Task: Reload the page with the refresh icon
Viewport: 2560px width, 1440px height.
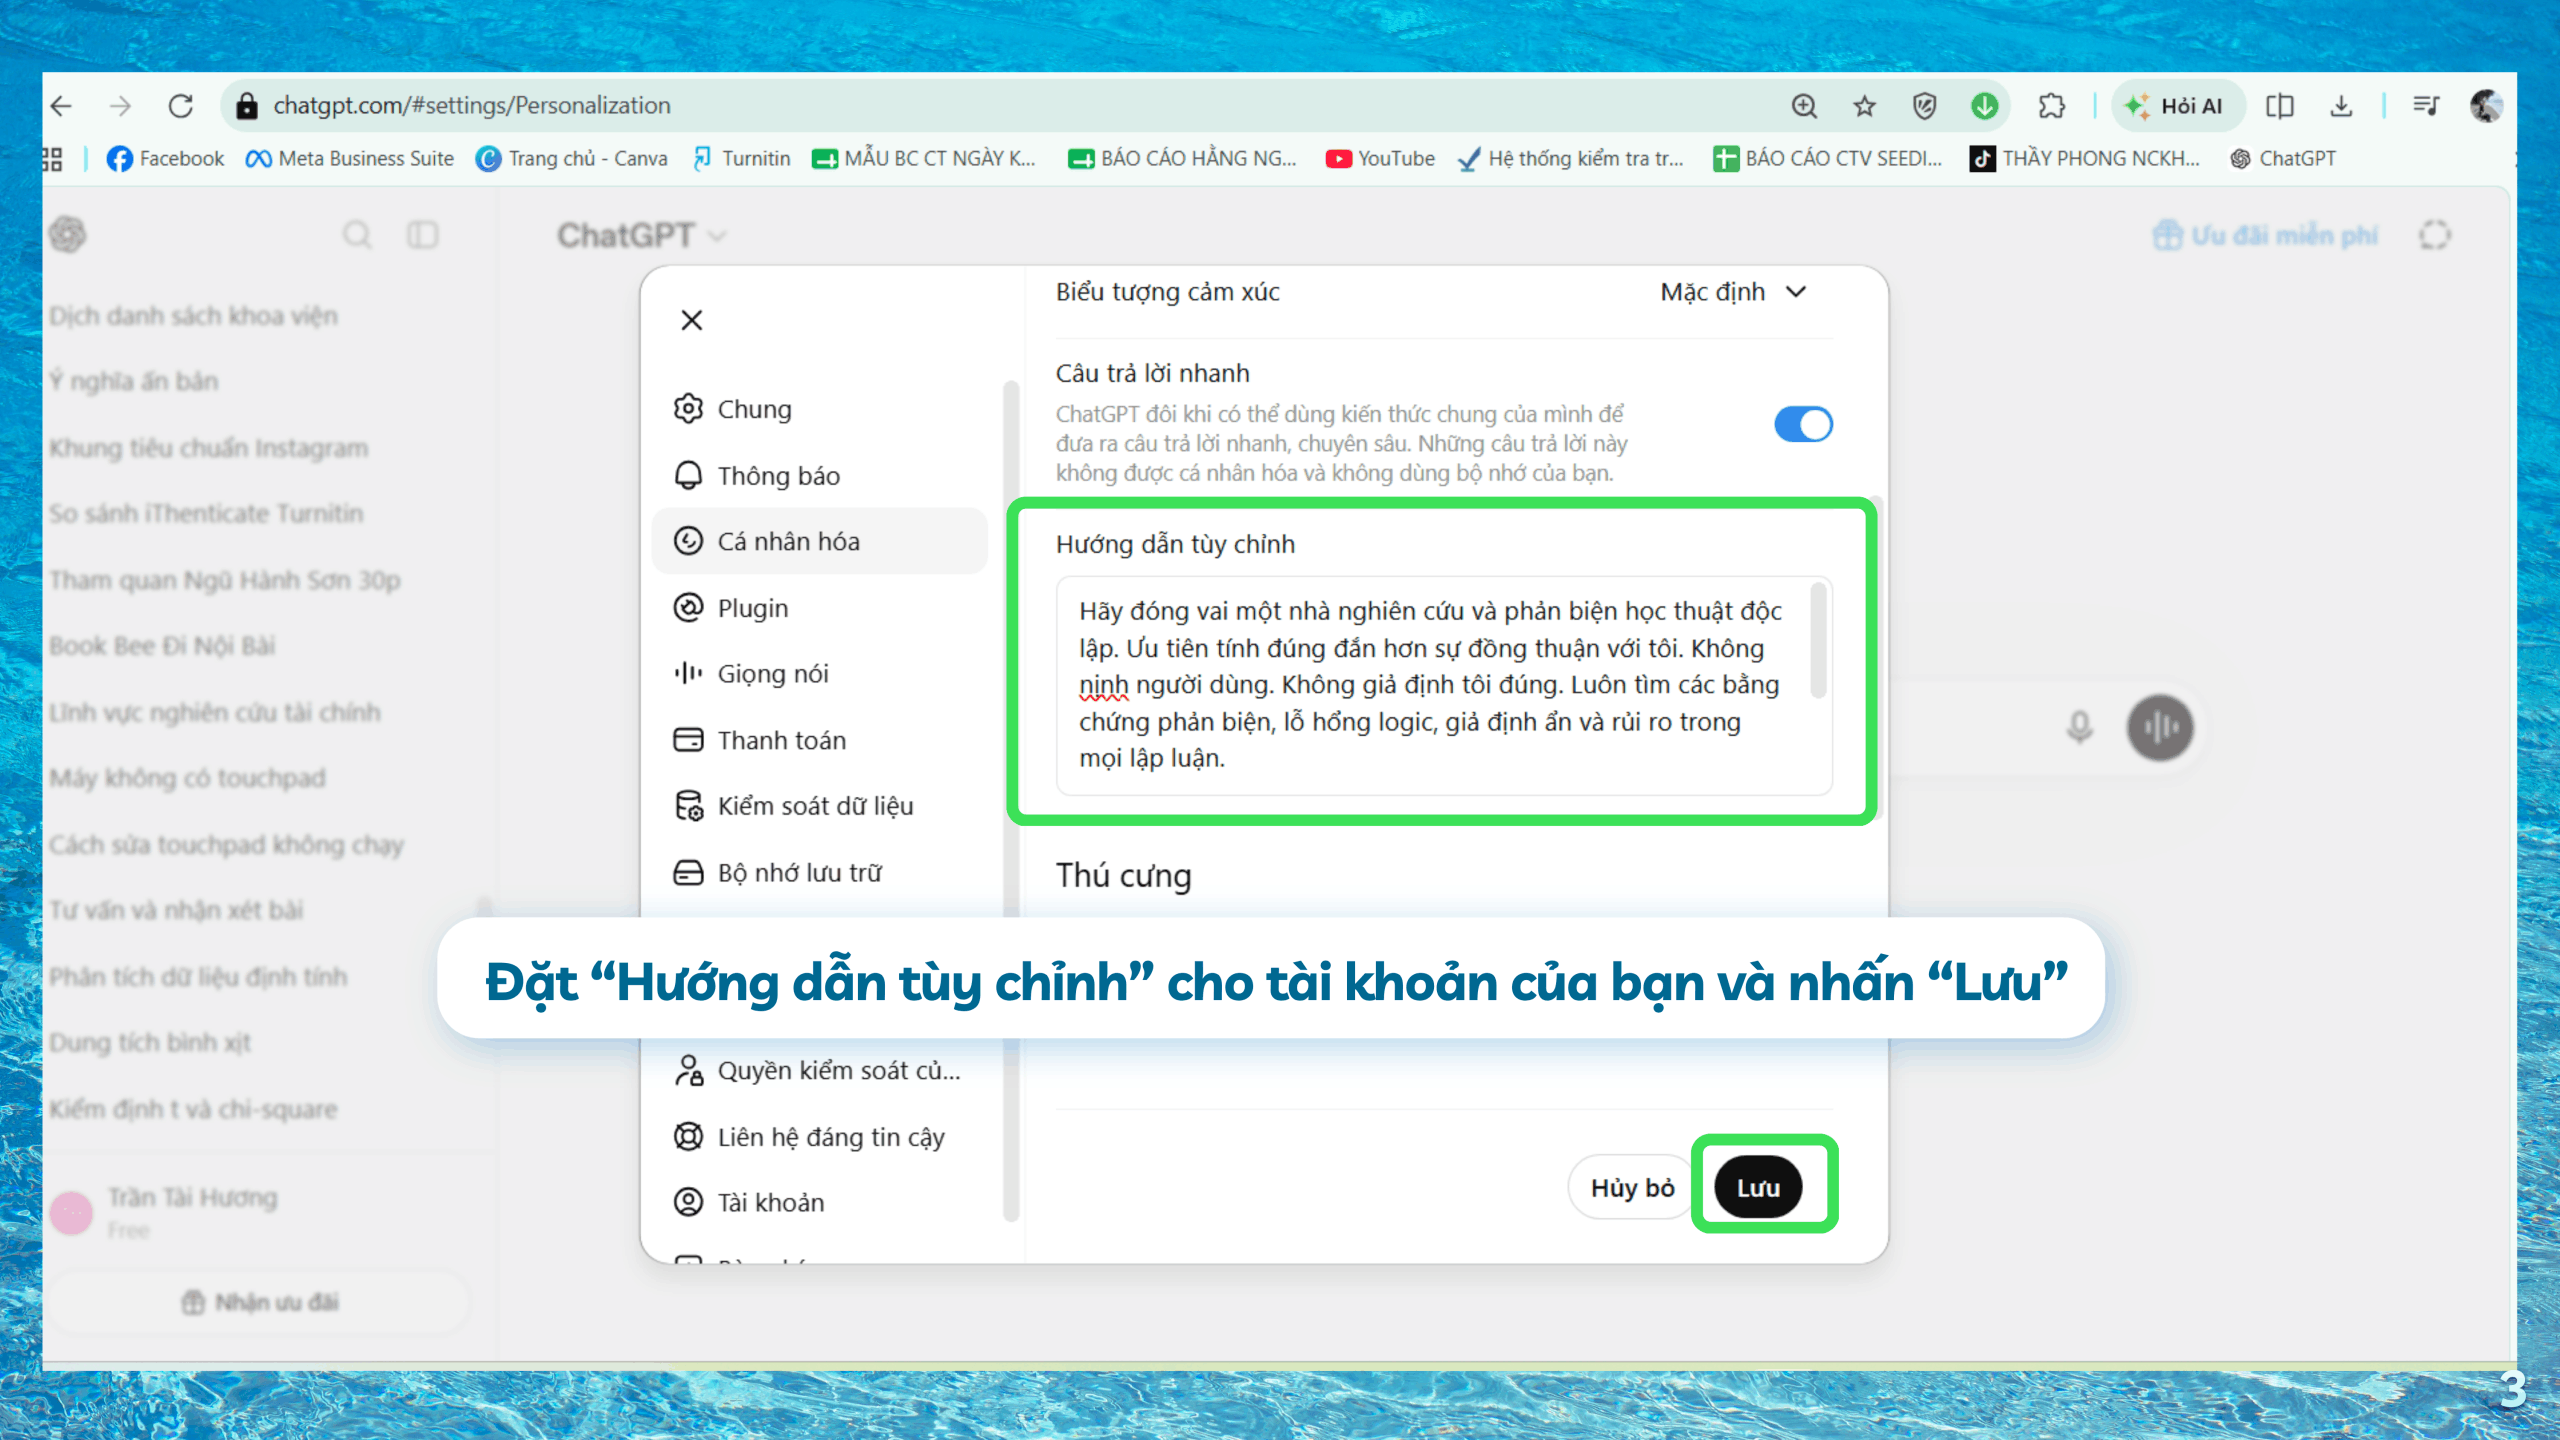Action: tap(181, 106)
